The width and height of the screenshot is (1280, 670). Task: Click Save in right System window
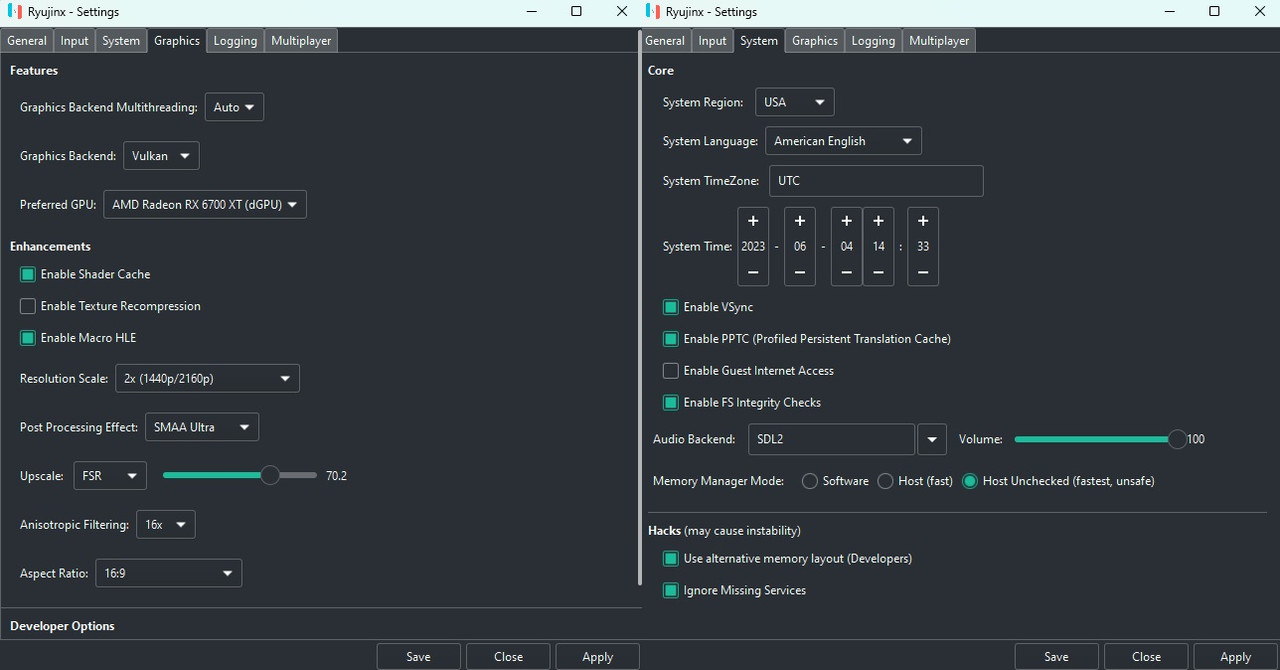(1057, 657)
